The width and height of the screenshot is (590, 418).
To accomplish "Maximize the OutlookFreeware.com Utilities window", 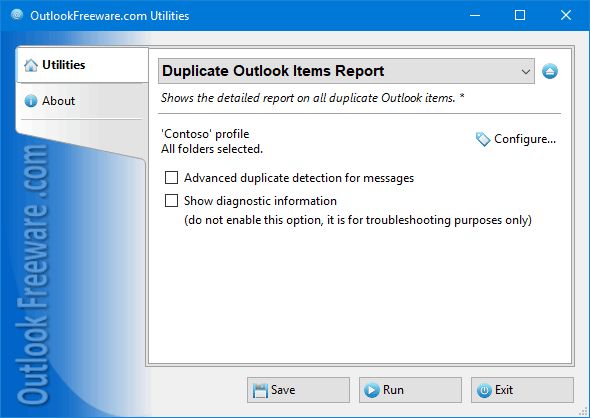I will (520, 15).
